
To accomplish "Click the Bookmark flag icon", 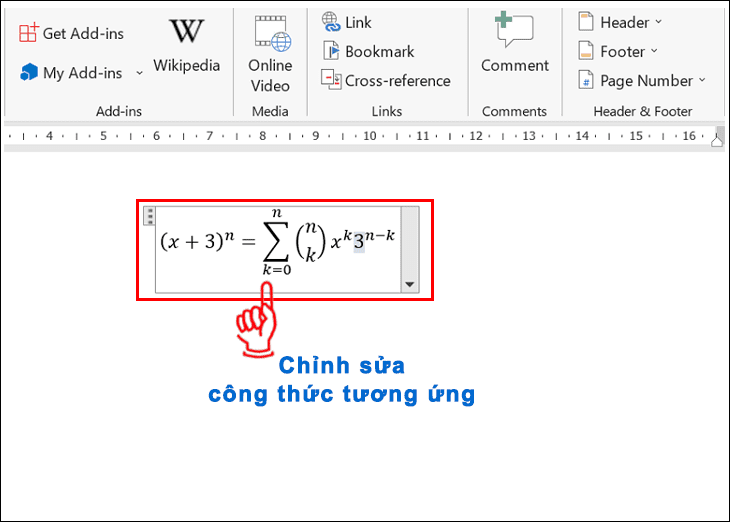I will pyautogui.click(x=331, y=51).
